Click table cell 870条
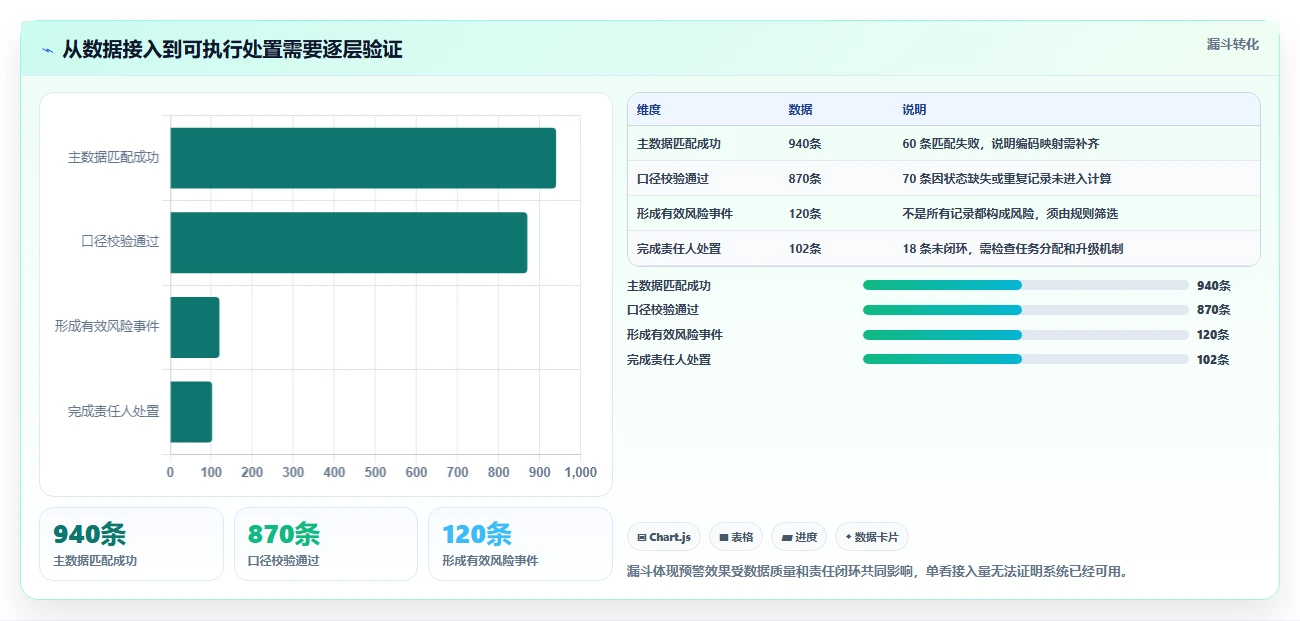This screenshot has height=621, width=1300. (x=805, y=179)
